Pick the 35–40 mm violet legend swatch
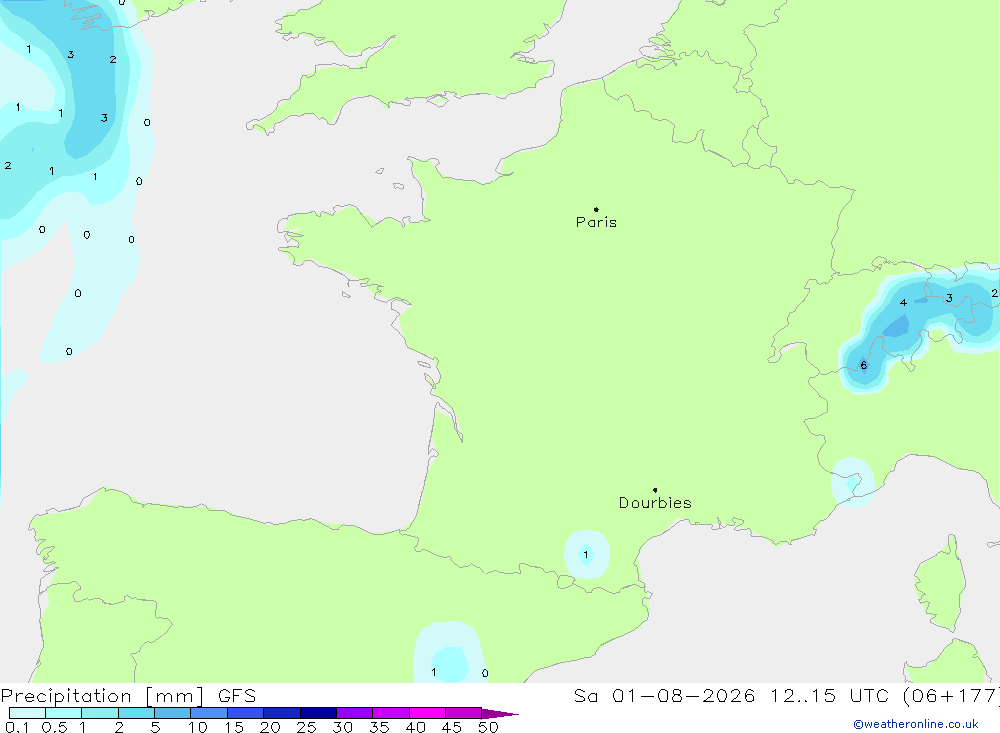The image size is (1000, 733). tap(391, 713)
